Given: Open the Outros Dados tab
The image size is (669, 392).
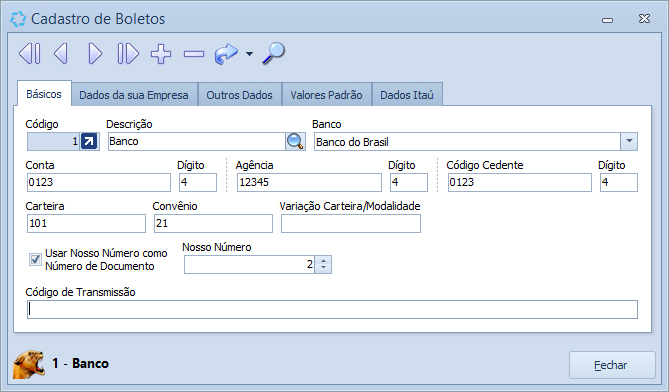Looking at the screenshot, I should click(239, 95).
